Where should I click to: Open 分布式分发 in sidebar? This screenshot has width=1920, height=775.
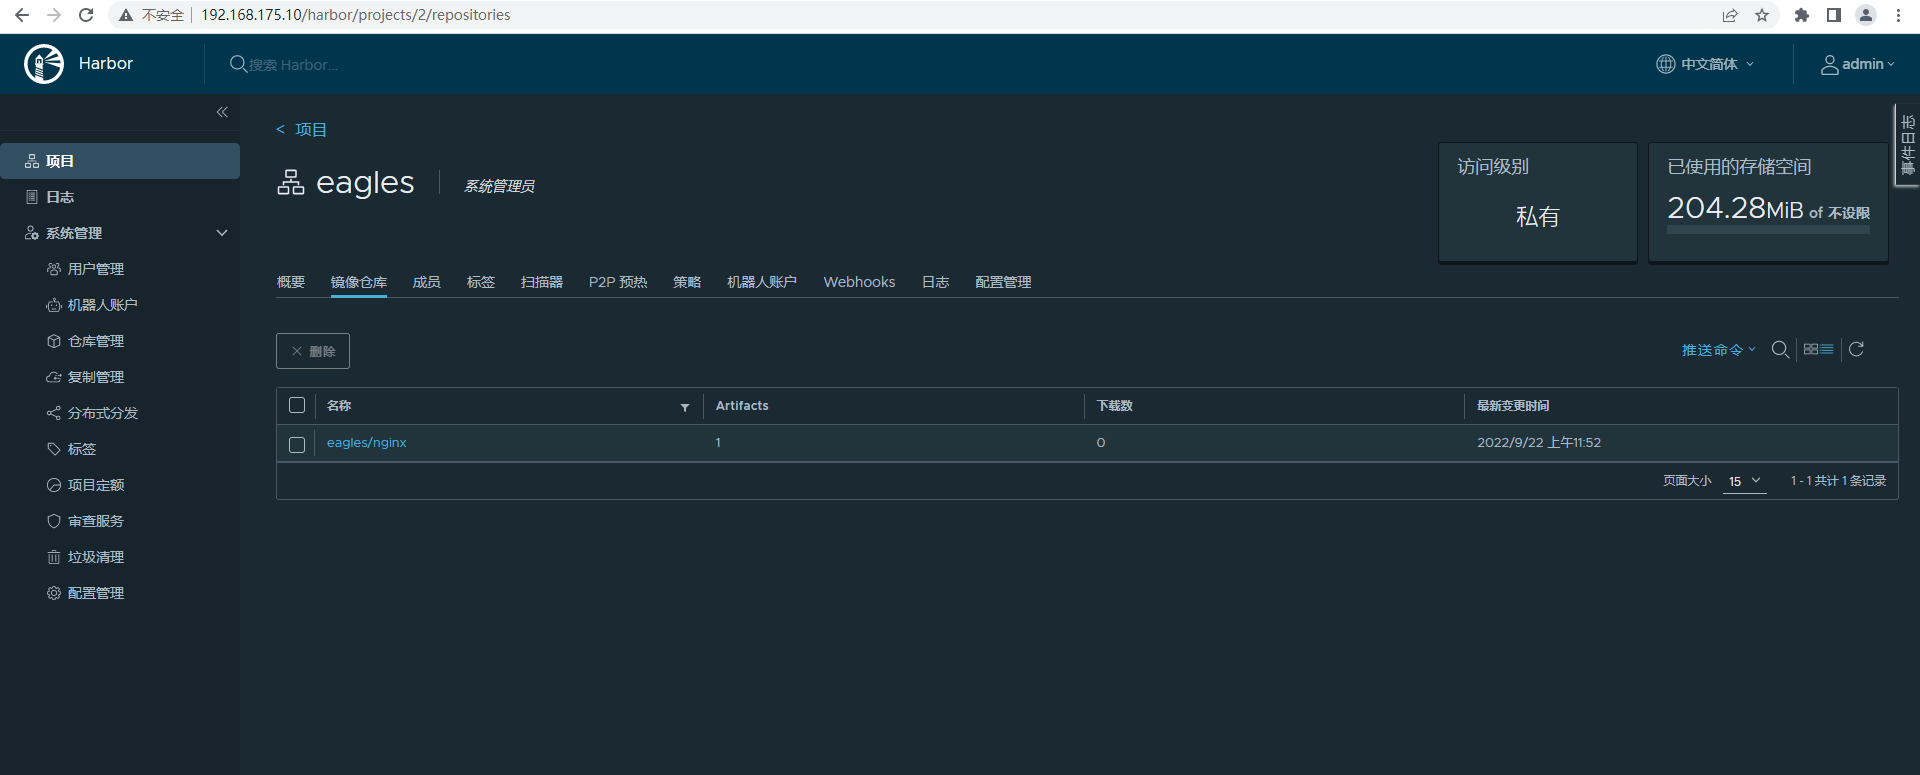(x=102, y=413)
